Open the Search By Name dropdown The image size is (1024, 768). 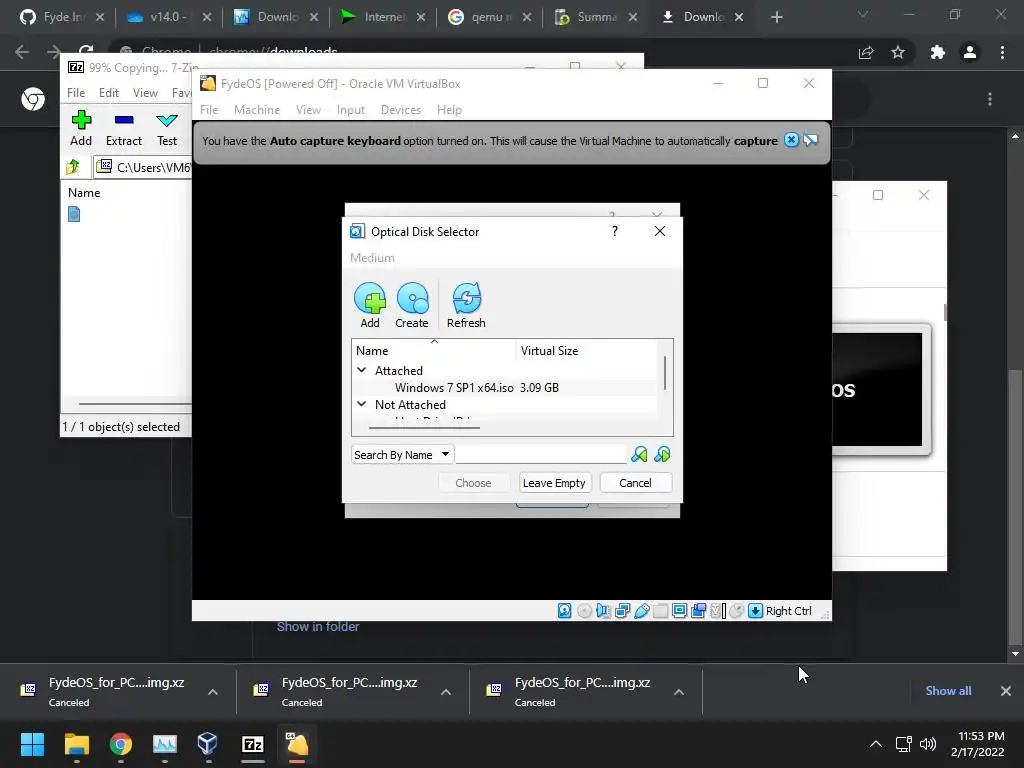pyautogui.click(x=402, y=455)
